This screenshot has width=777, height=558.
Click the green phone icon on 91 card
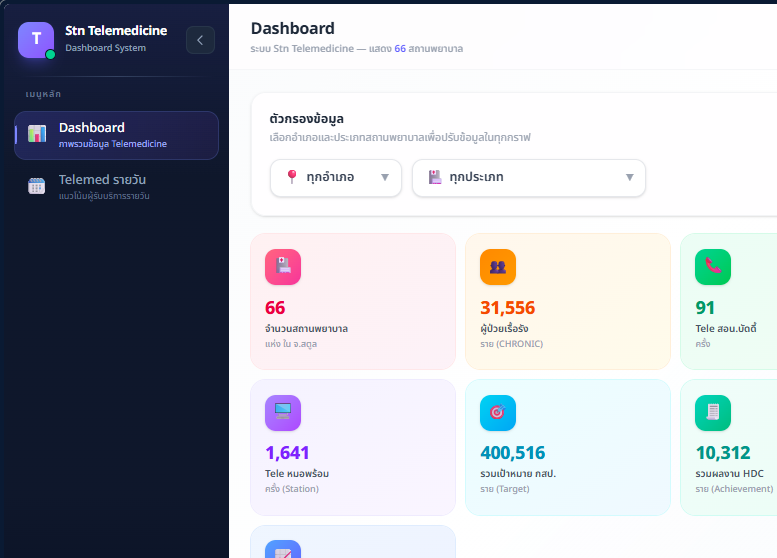(713, 267)
